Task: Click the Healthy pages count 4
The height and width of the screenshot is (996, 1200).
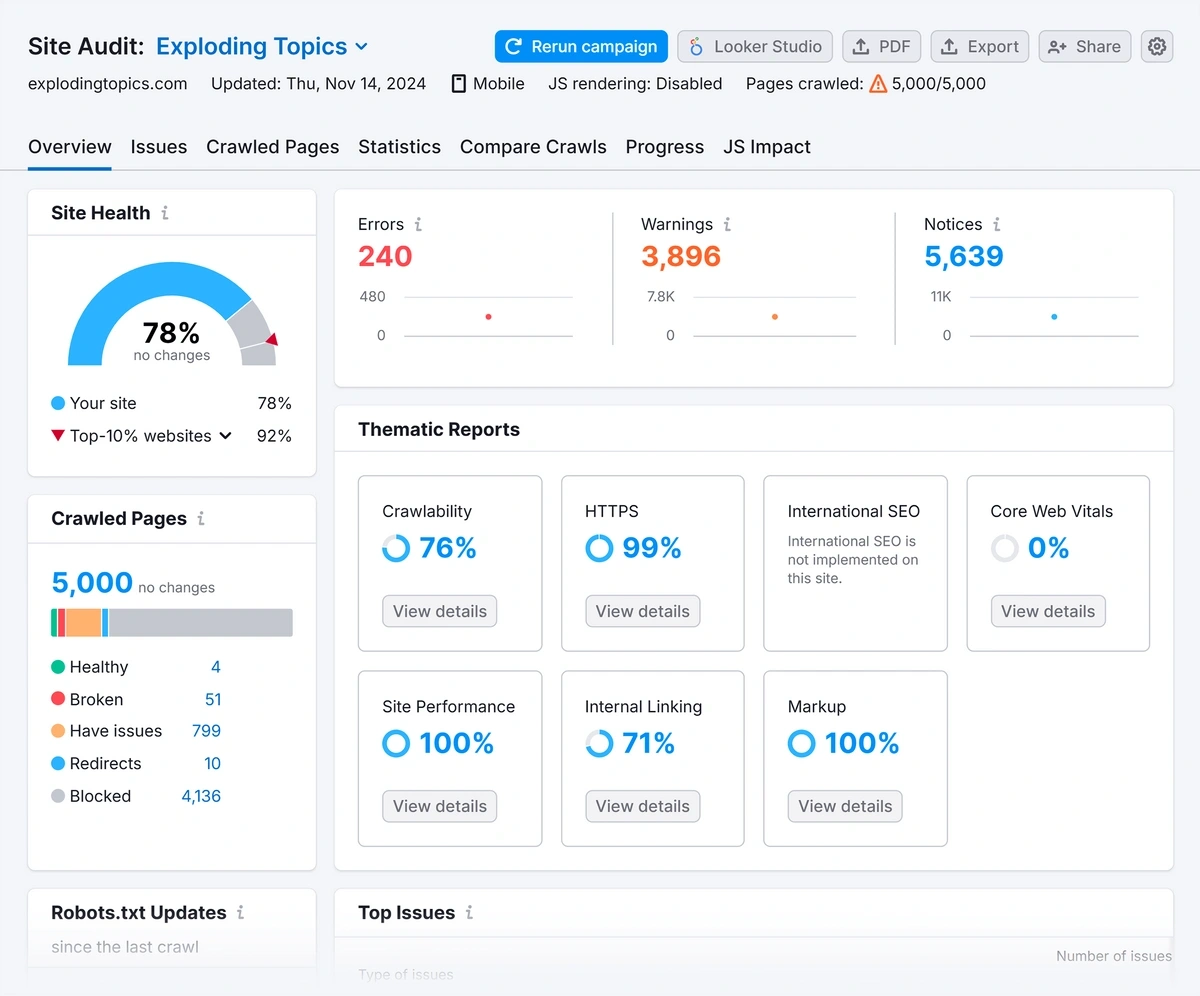Action: 216,667
